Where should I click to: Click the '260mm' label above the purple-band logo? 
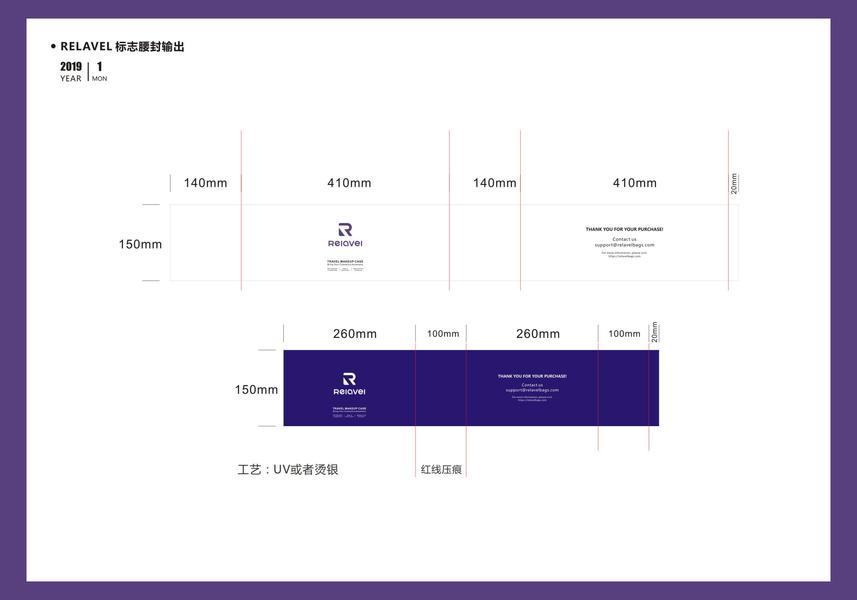tap(355, 334)
